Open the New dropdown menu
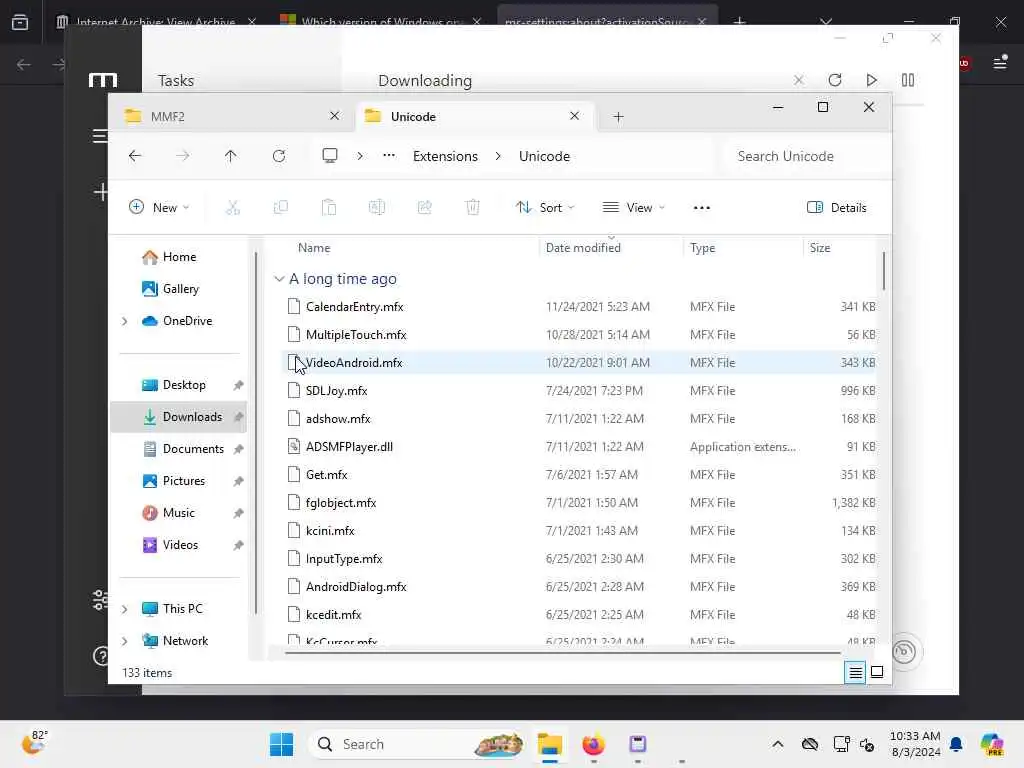Screen dimensions: 1024x768 click(159, 208)
